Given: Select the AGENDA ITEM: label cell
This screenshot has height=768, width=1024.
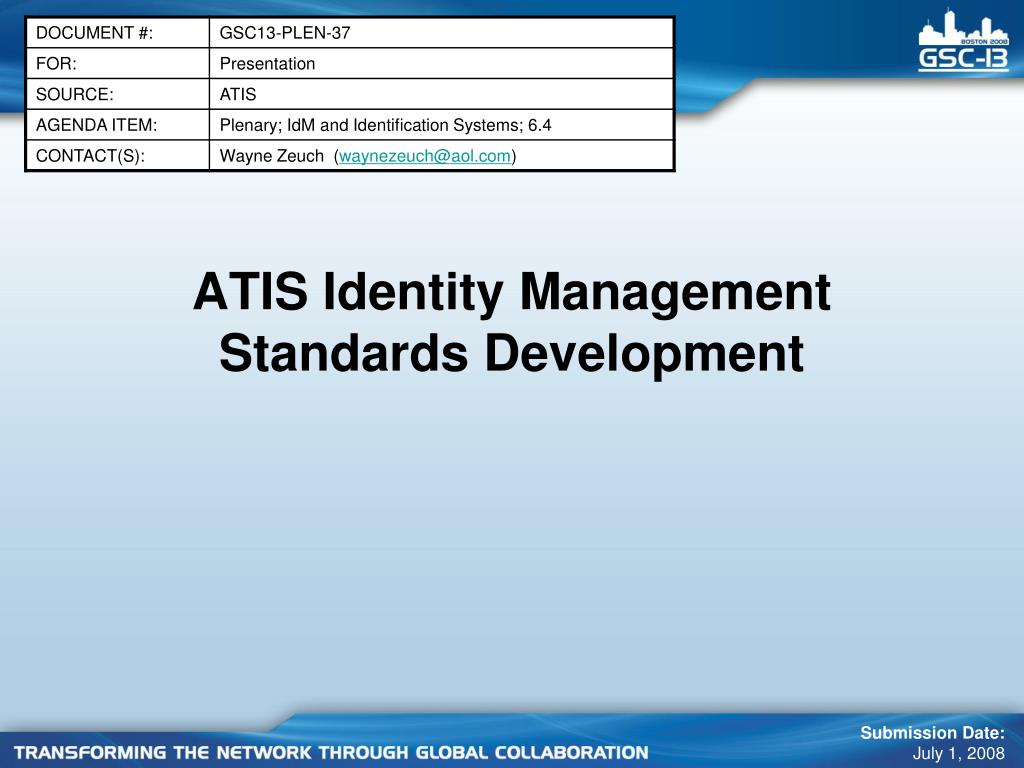Looking at the screenshot, I should 118,125.
